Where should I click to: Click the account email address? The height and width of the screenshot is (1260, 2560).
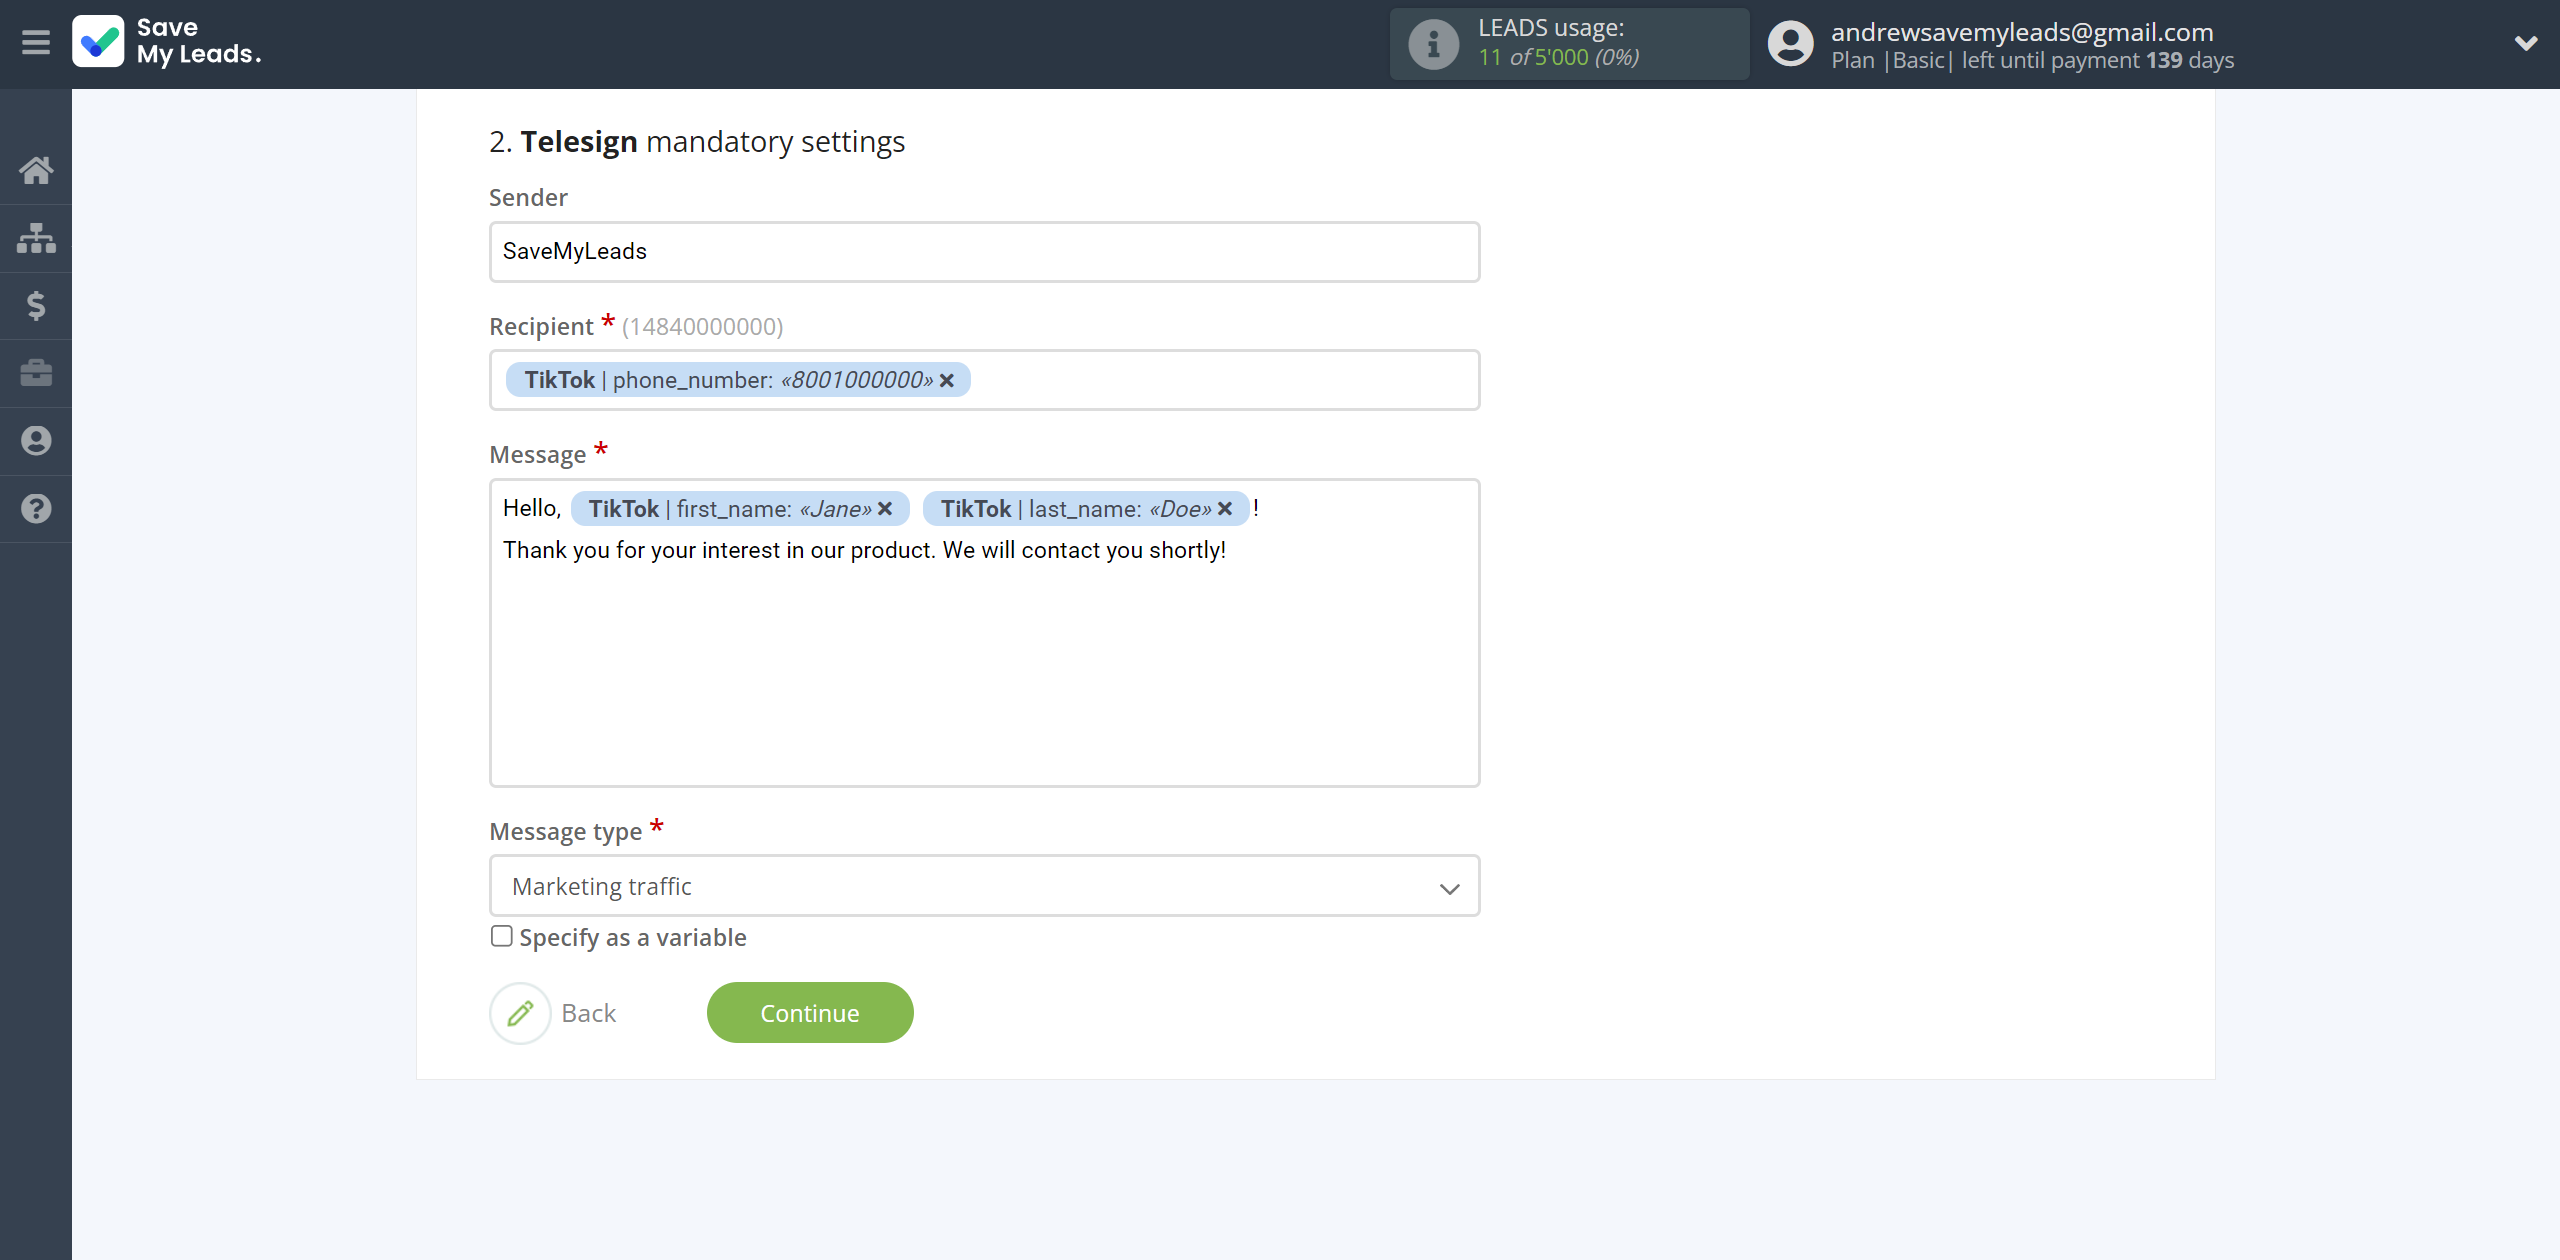tap(2022, 32)
